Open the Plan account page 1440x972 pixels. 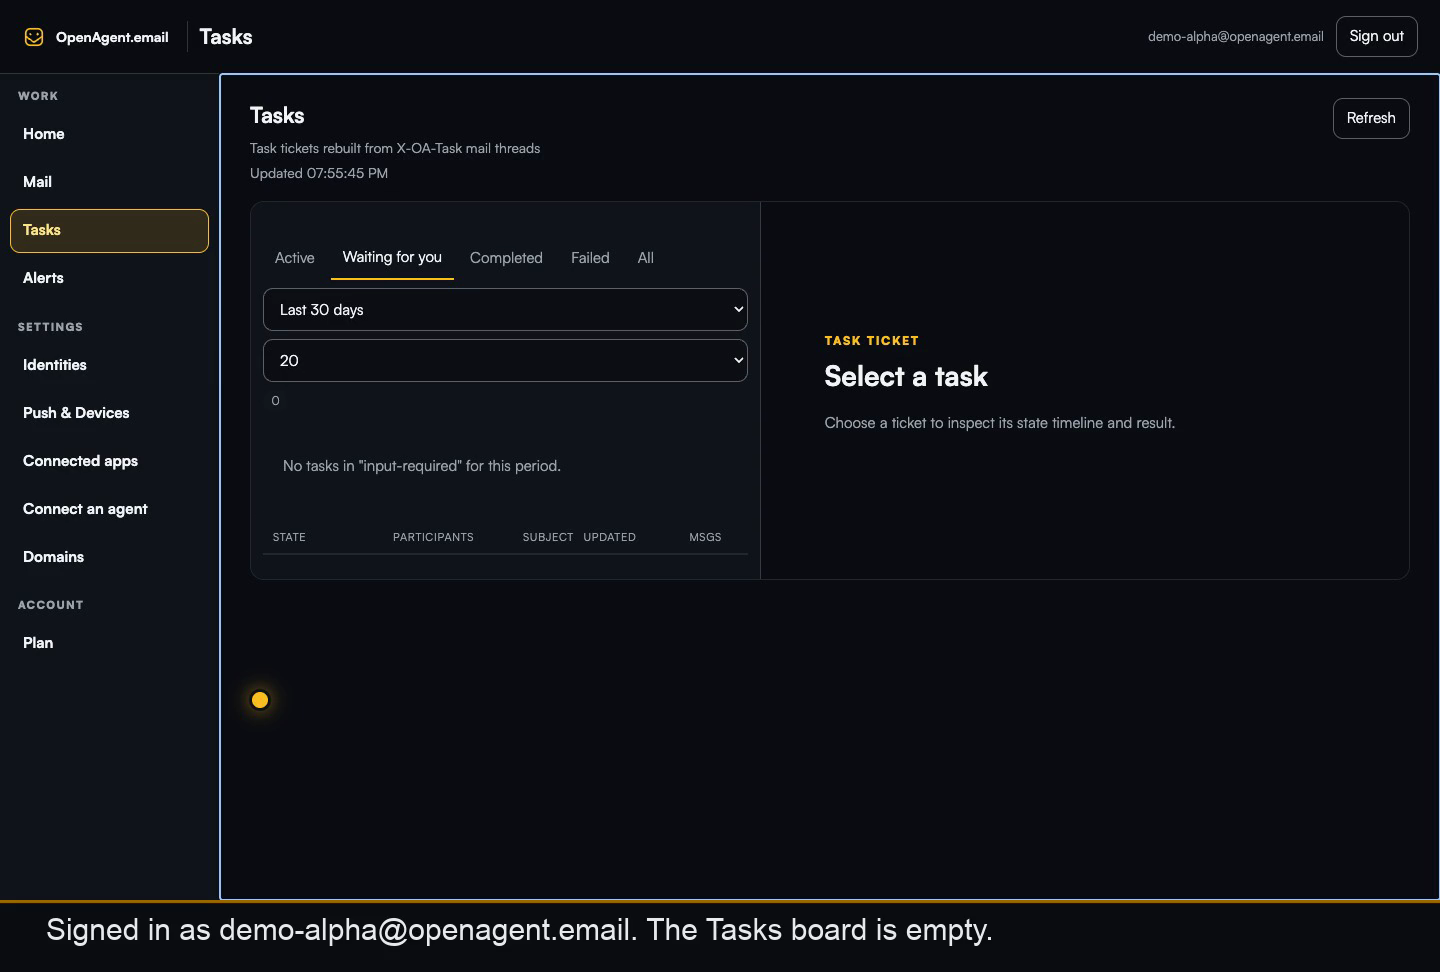coord(109,643)
